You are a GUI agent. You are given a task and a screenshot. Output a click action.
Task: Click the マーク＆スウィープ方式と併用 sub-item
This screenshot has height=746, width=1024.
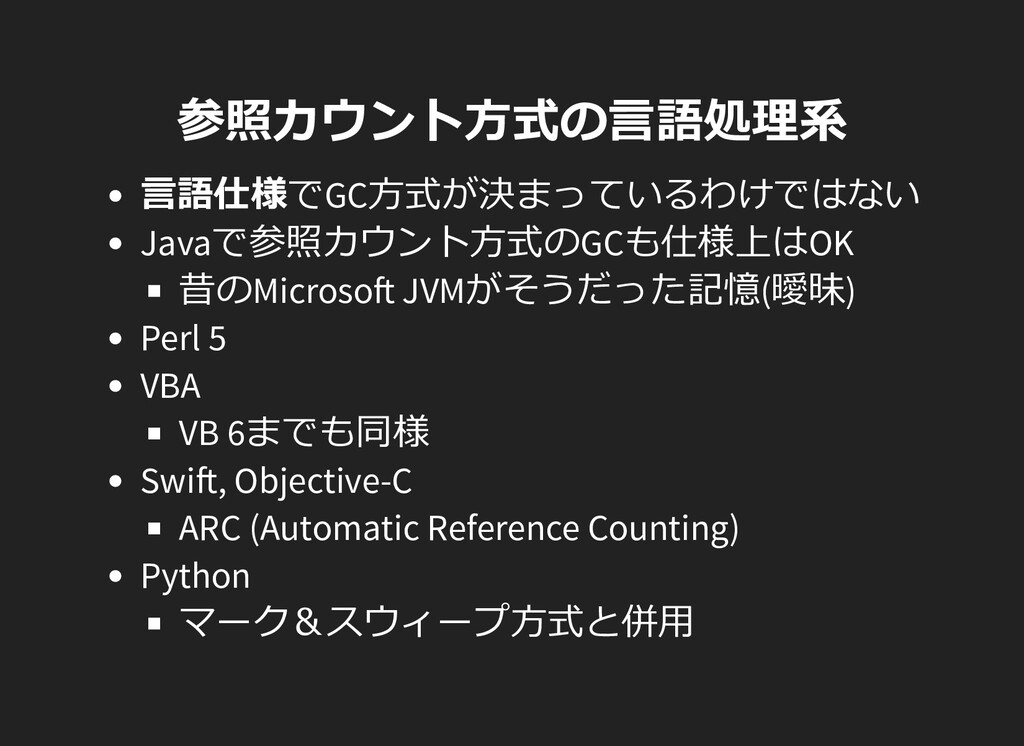[x=436, y=622]
